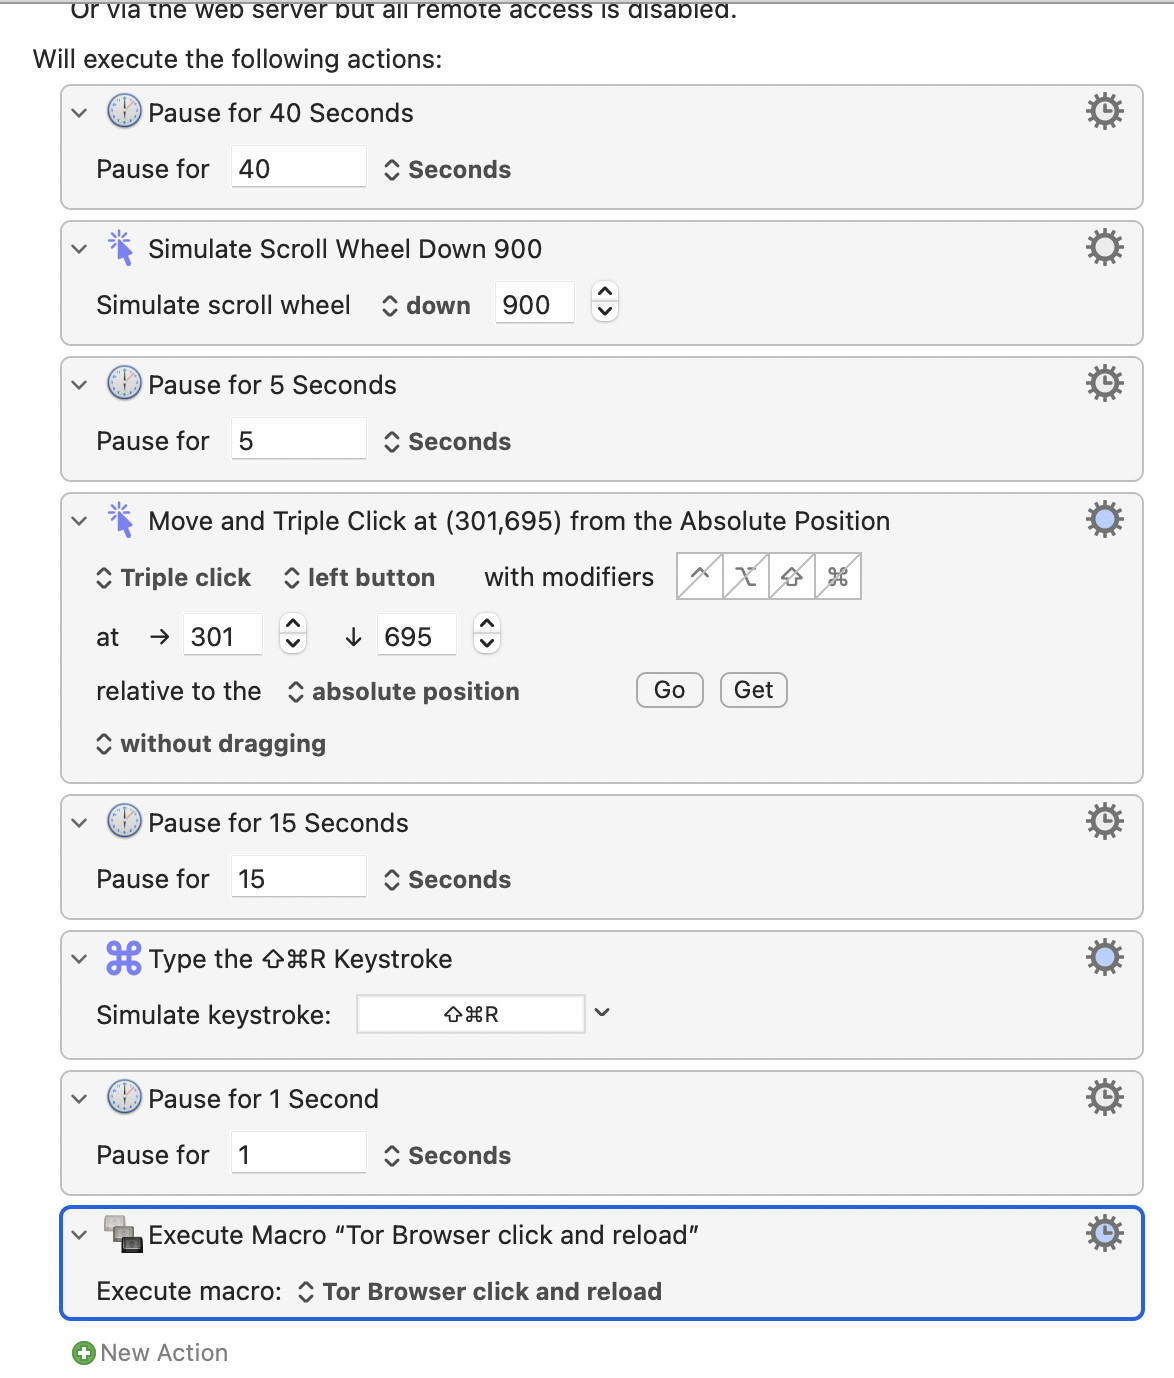Open the 'absolute position' popup menu
This screenshot has width=1174, height=1378.
[403, 691]
